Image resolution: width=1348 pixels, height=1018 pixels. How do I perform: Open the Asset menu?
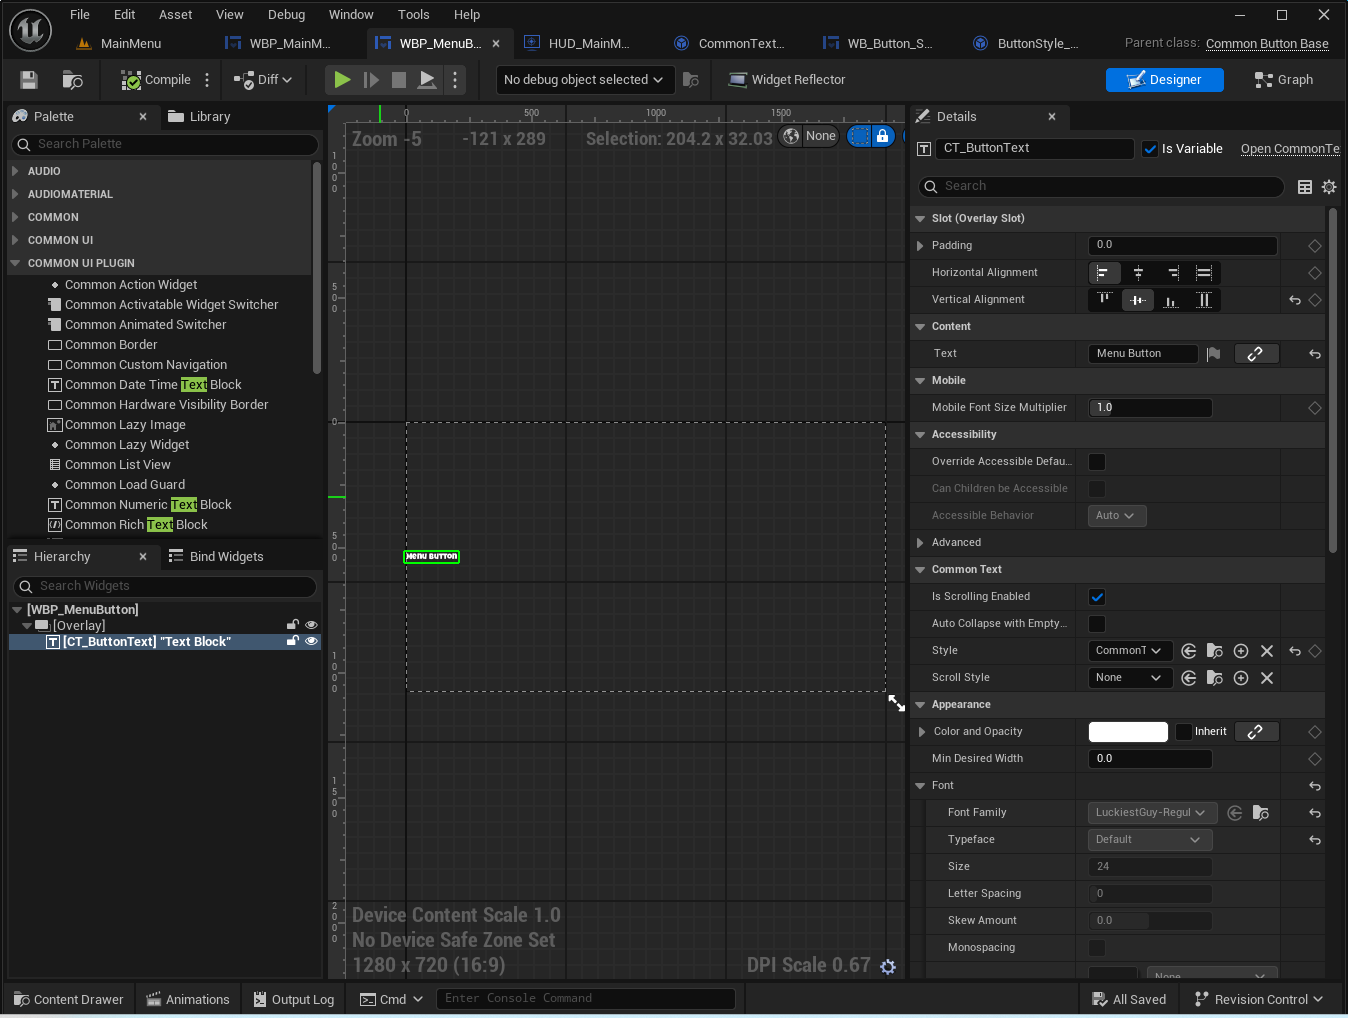[x=176, y=15]
